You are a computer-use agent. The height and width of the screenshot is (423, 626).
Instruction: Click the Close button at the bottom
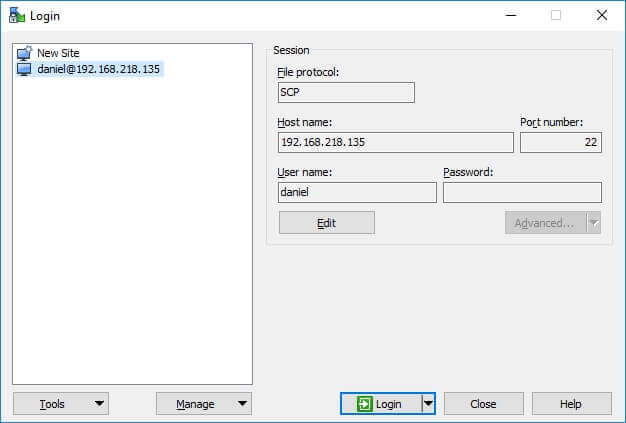point(483,404)
